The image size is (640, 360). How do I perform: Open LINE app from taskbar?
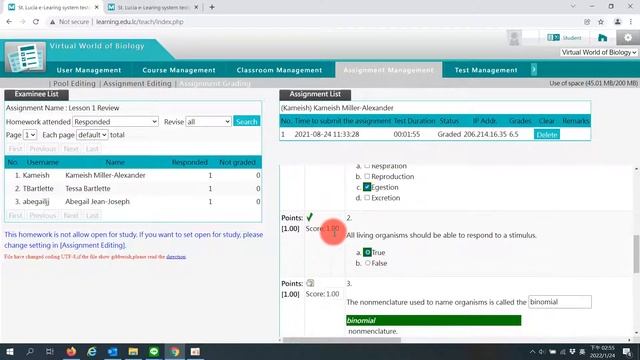[154, 351]
